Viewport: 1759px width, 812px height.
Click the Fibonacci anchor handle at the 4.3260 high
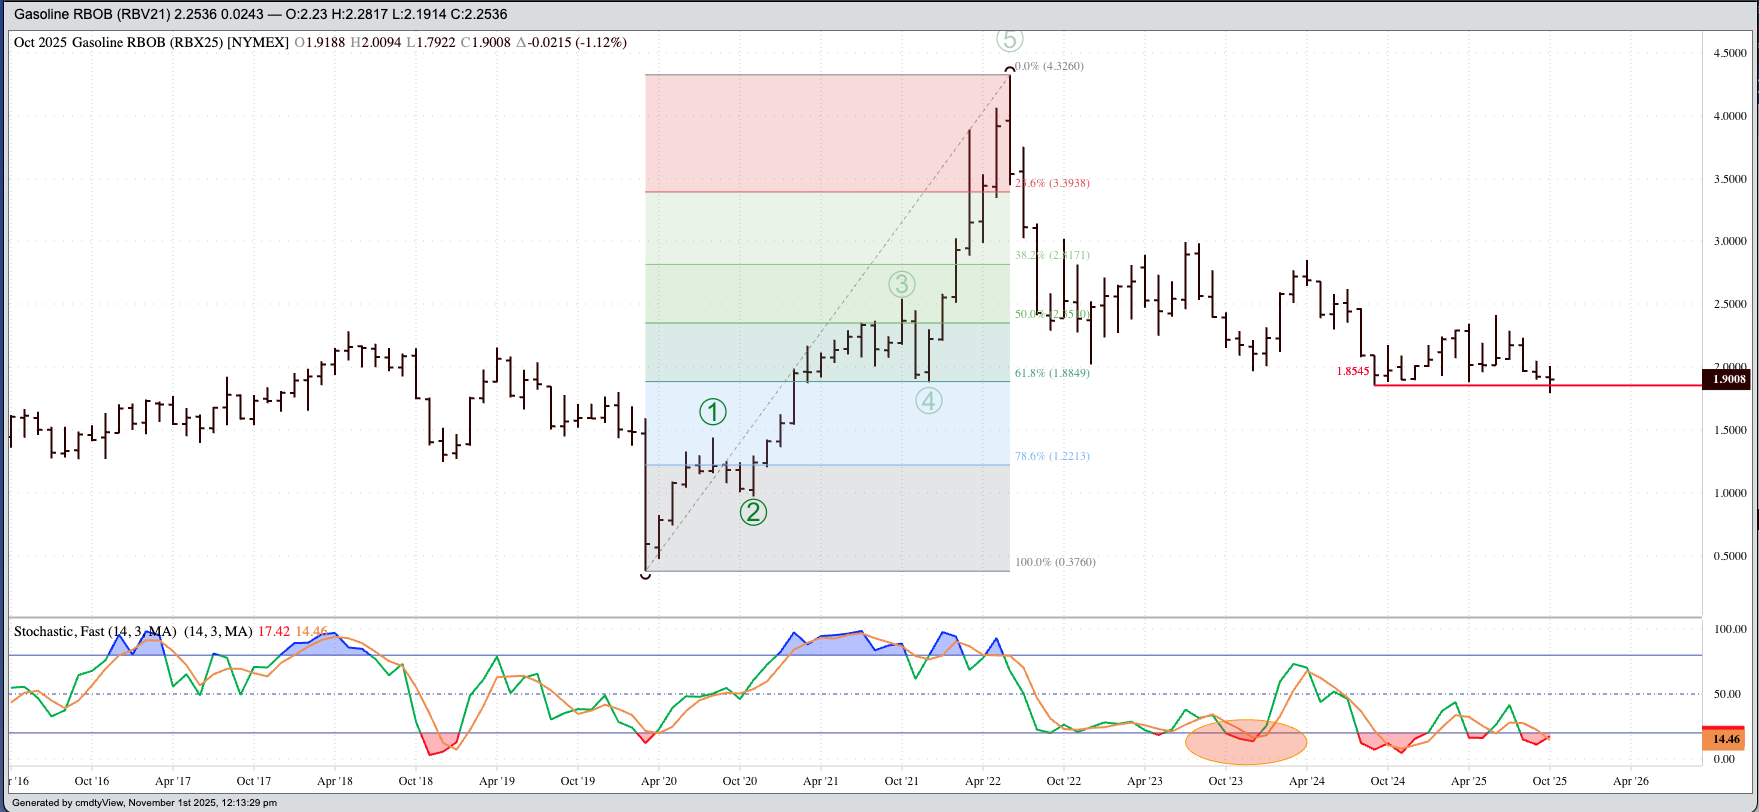pos(1009,71)
